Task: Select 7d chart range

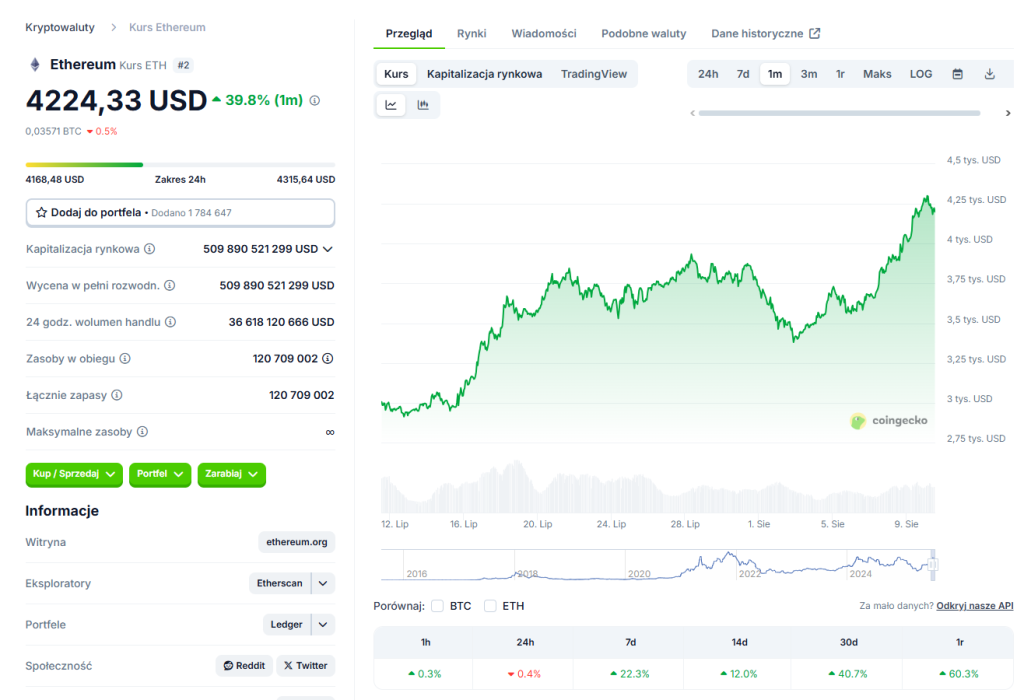Action: [743, 74]
